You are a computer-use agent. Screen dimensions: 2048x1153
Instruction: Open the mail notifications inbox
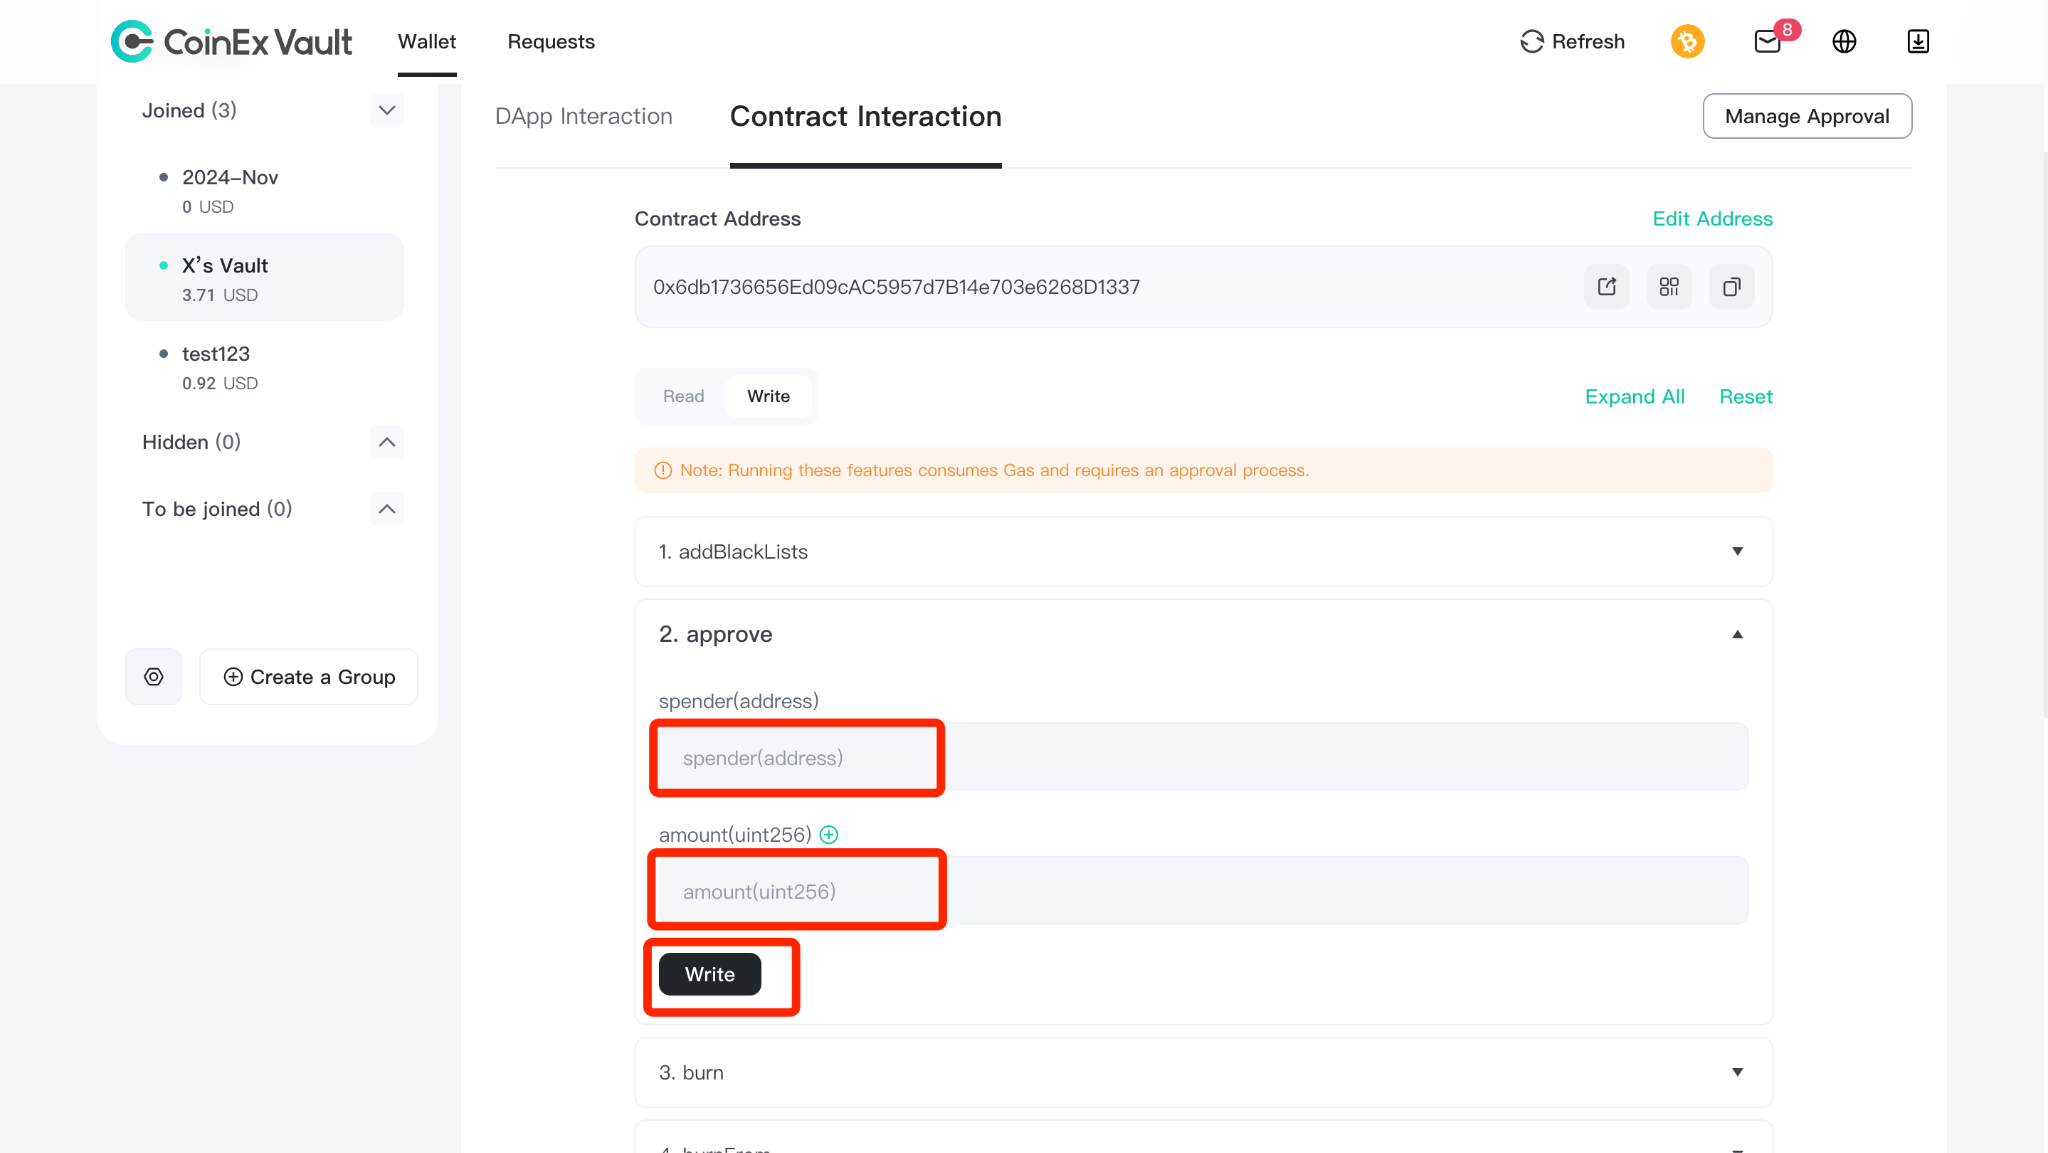pos(1768,42)
